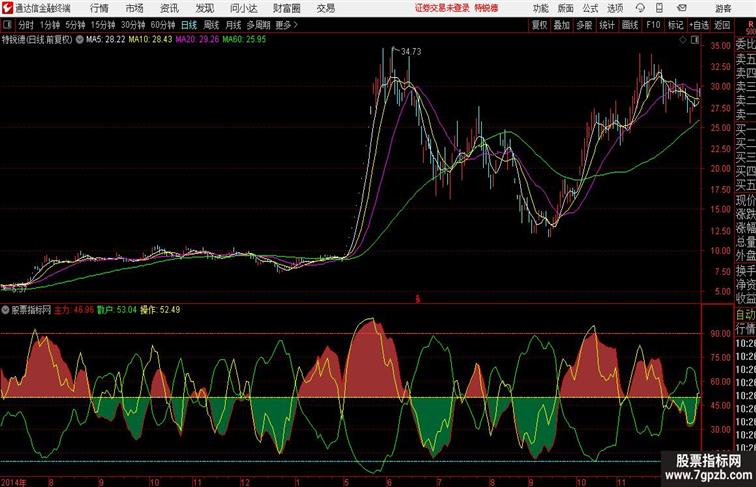Click the mobile phone icon in title bar
Viewport: 756px width, 487px height.
[x=660, y=8]
